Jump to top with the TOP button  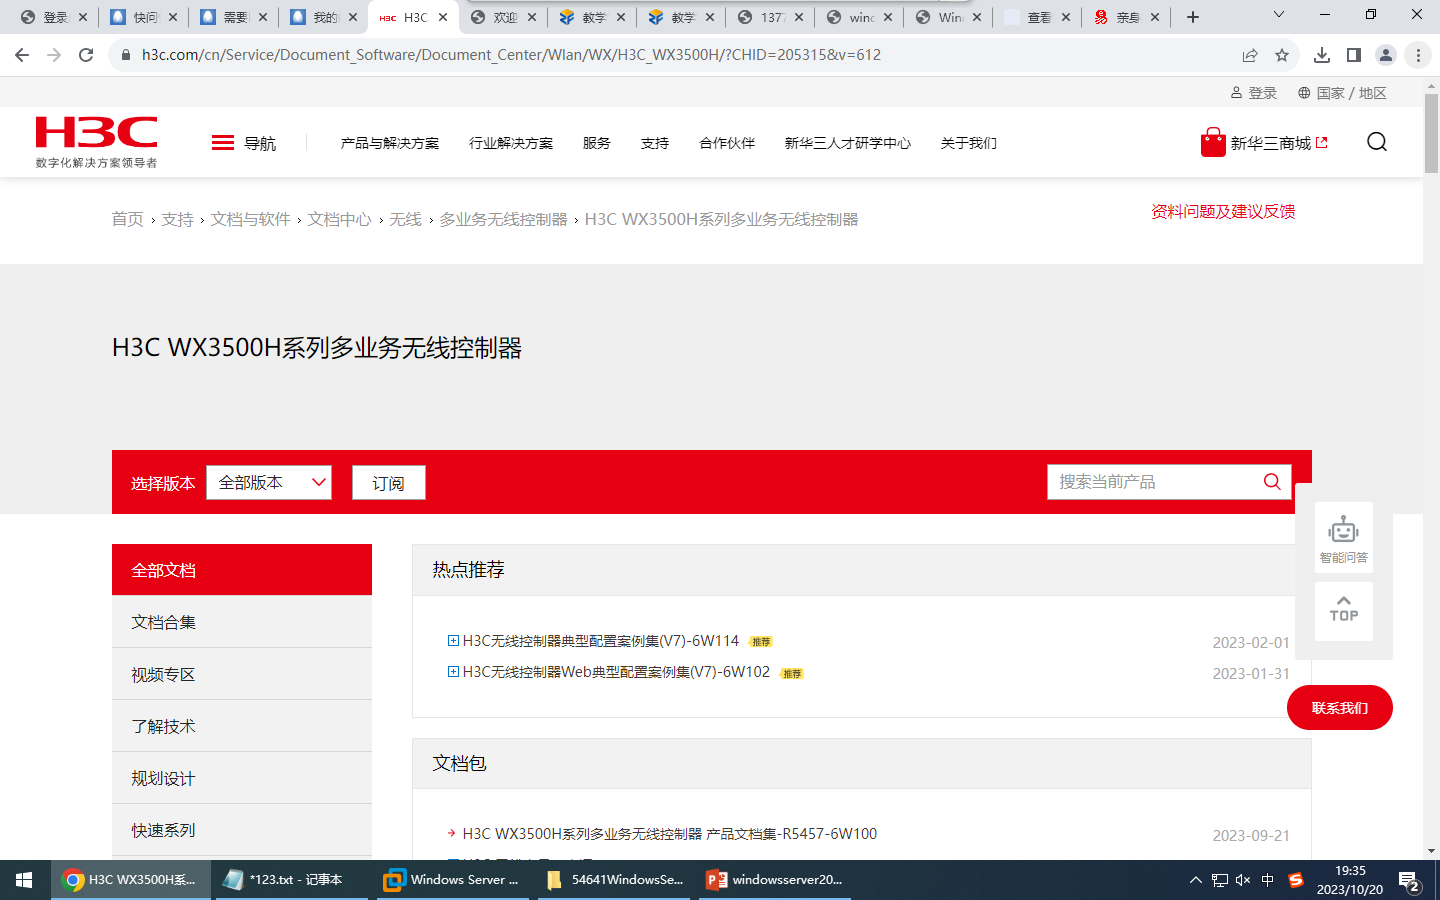coord(1344,610)
